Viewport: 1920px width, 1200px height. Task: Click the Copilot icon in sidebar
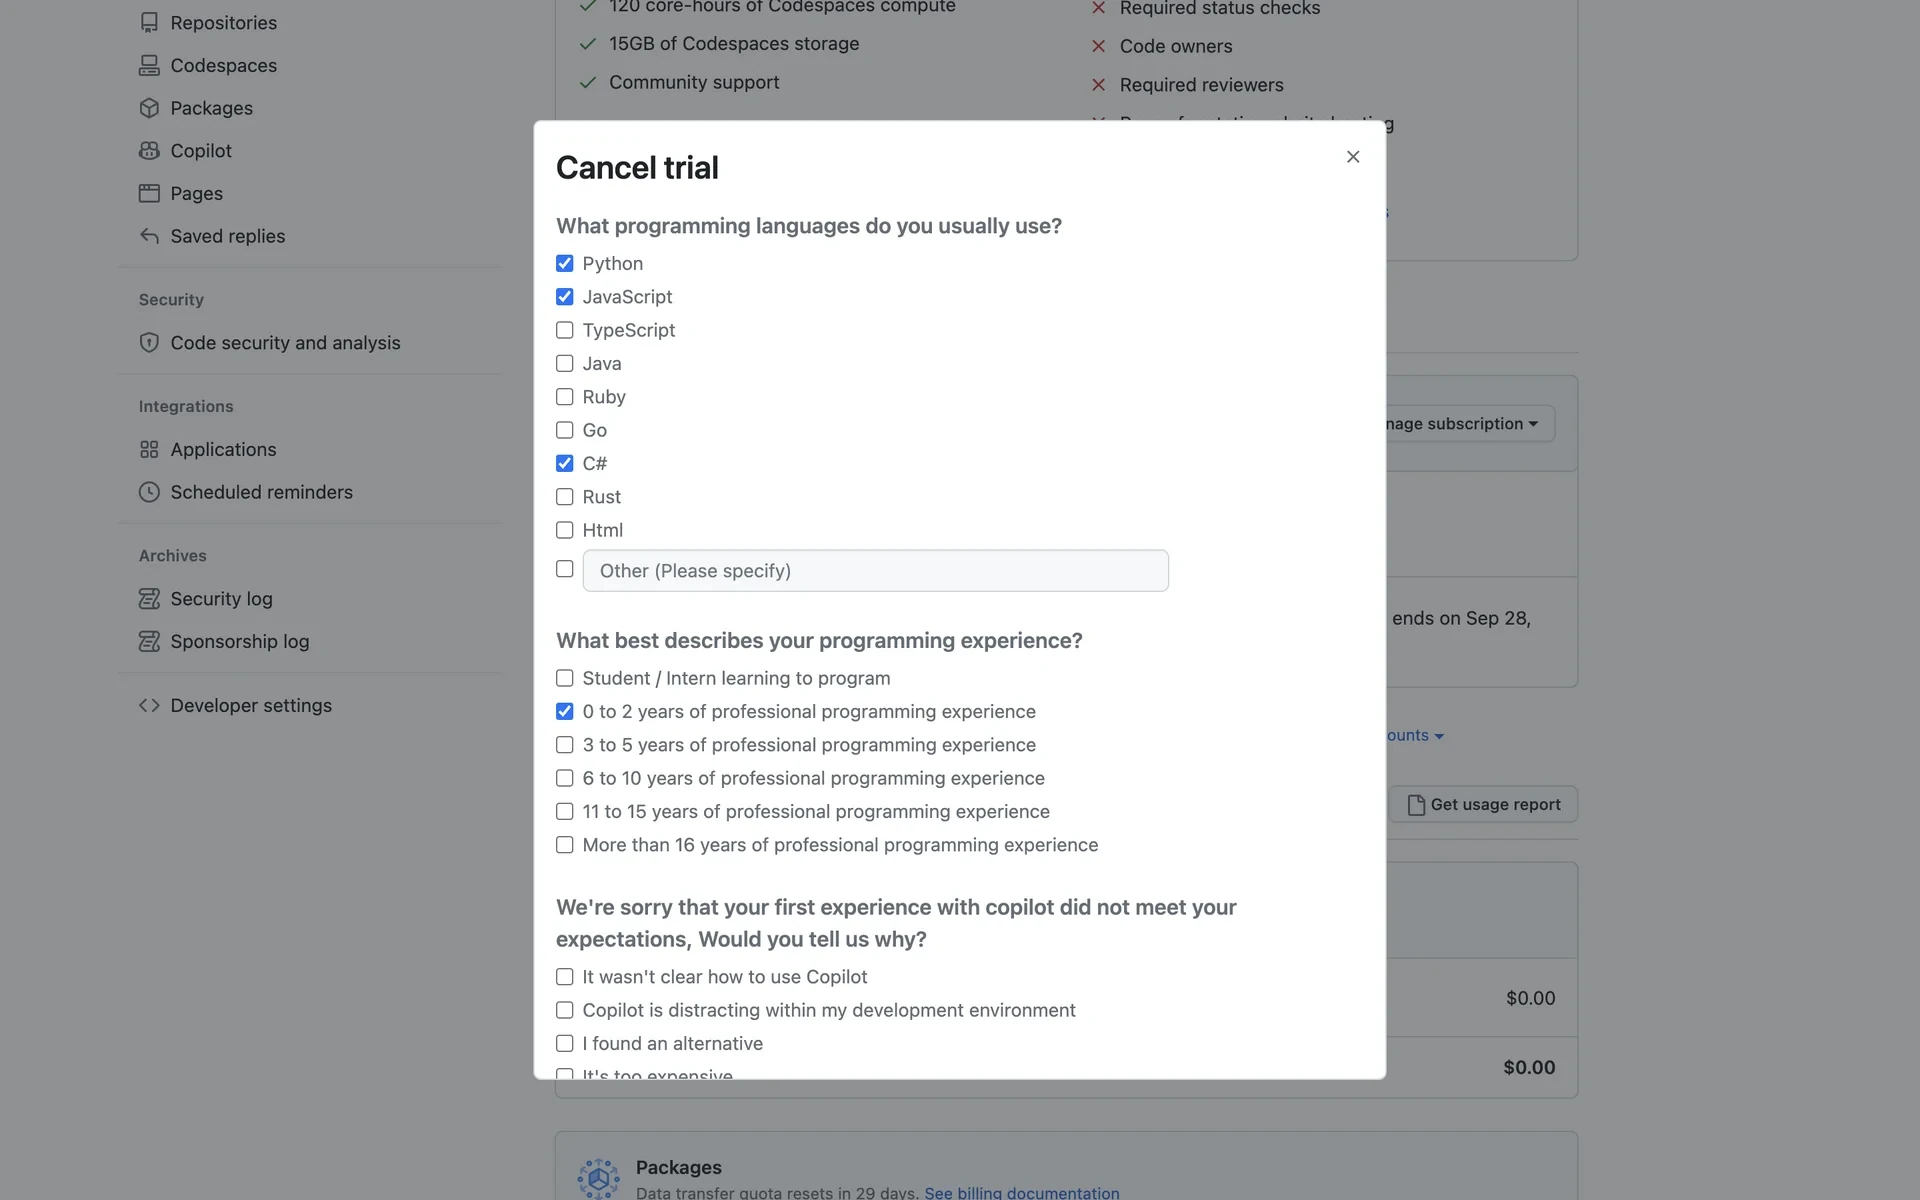point(149,151)
